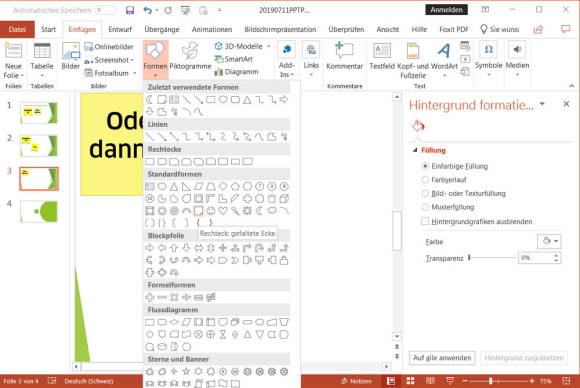Click the save icon in title bar
The image size is (580, 388).
click(130, 10)
